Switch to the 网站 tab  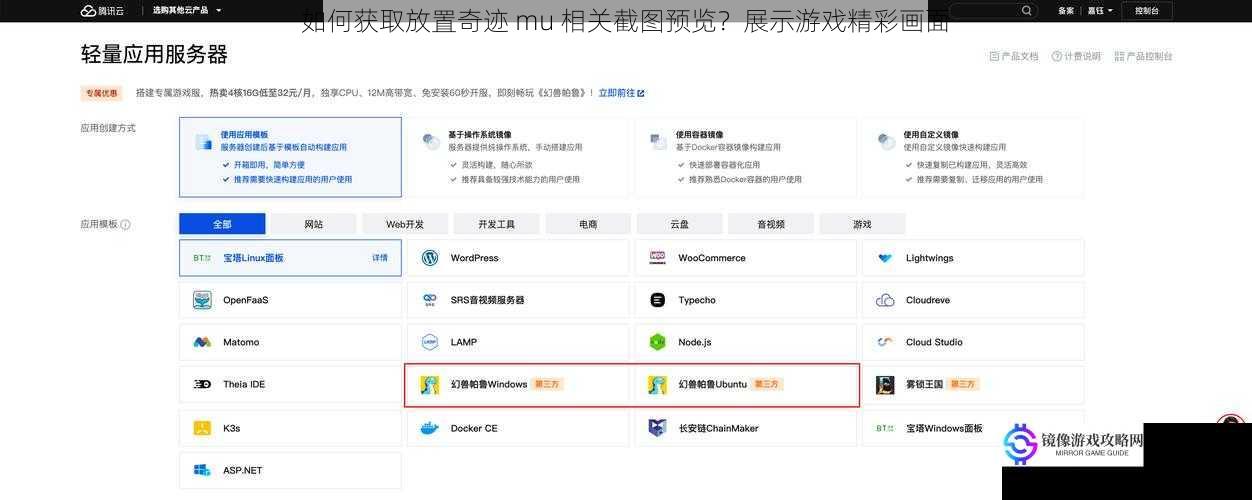pyautogui.click(x=313, y=224)
